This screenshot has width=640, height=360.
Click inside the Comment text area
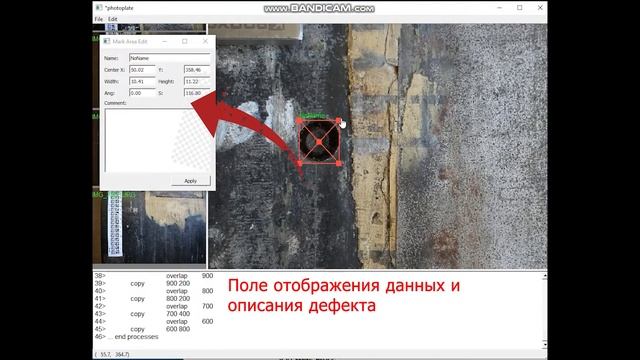(158, 140)
